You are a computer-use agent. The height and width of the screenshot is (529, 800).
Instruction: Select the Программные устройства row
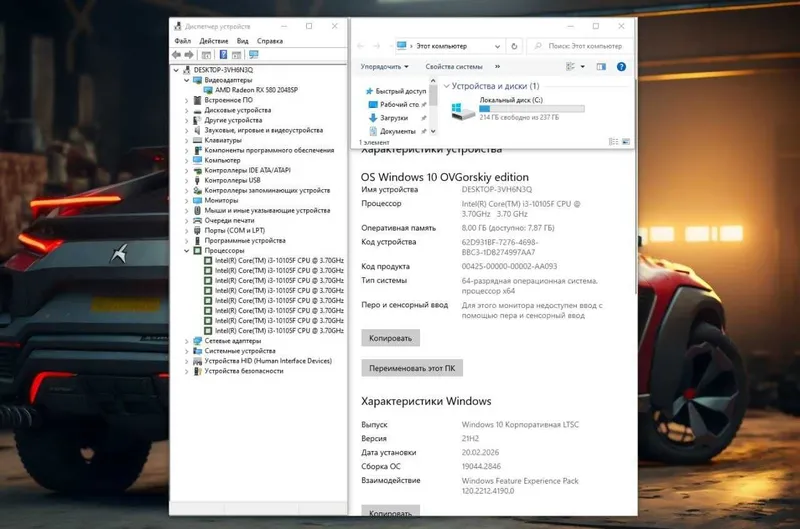pos(245,241)
